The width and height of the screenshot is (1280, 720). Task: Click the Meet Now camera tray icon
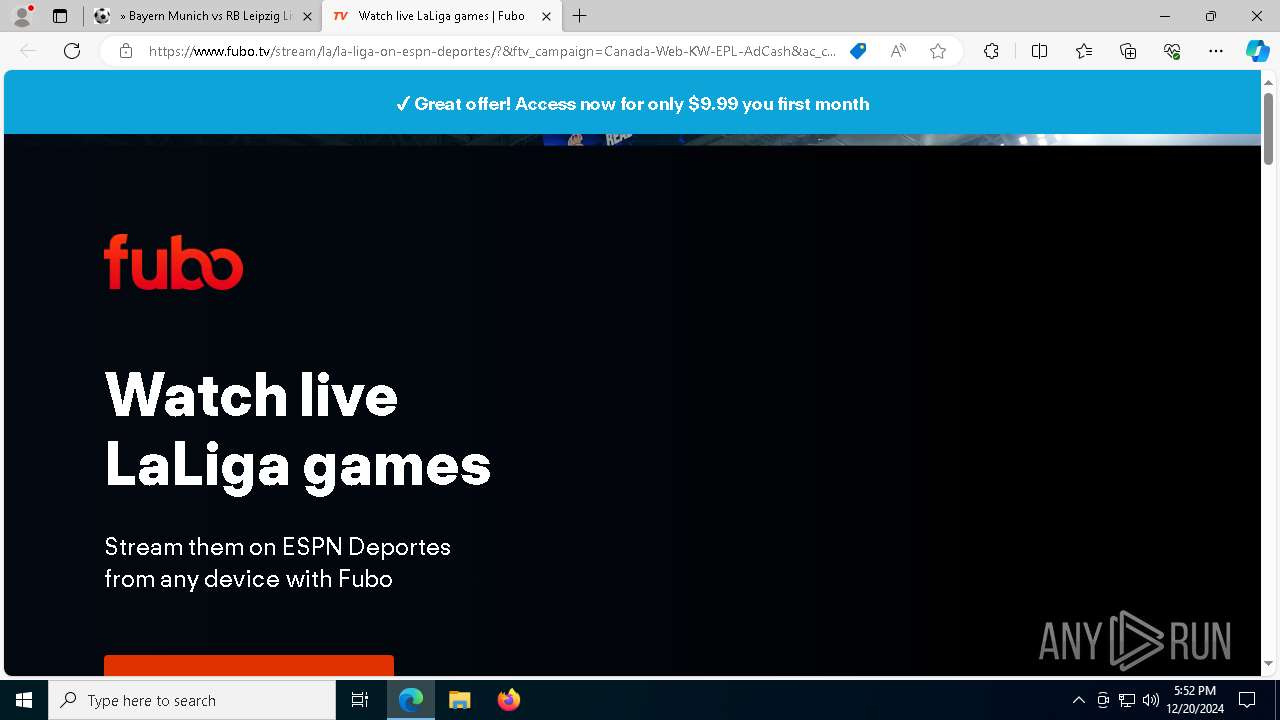(1103, 700)
